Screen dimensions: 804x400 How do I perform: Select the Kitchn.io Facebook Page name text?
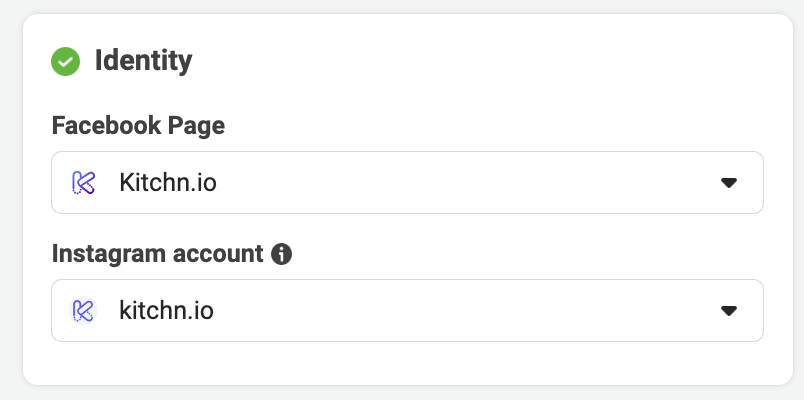168,183
